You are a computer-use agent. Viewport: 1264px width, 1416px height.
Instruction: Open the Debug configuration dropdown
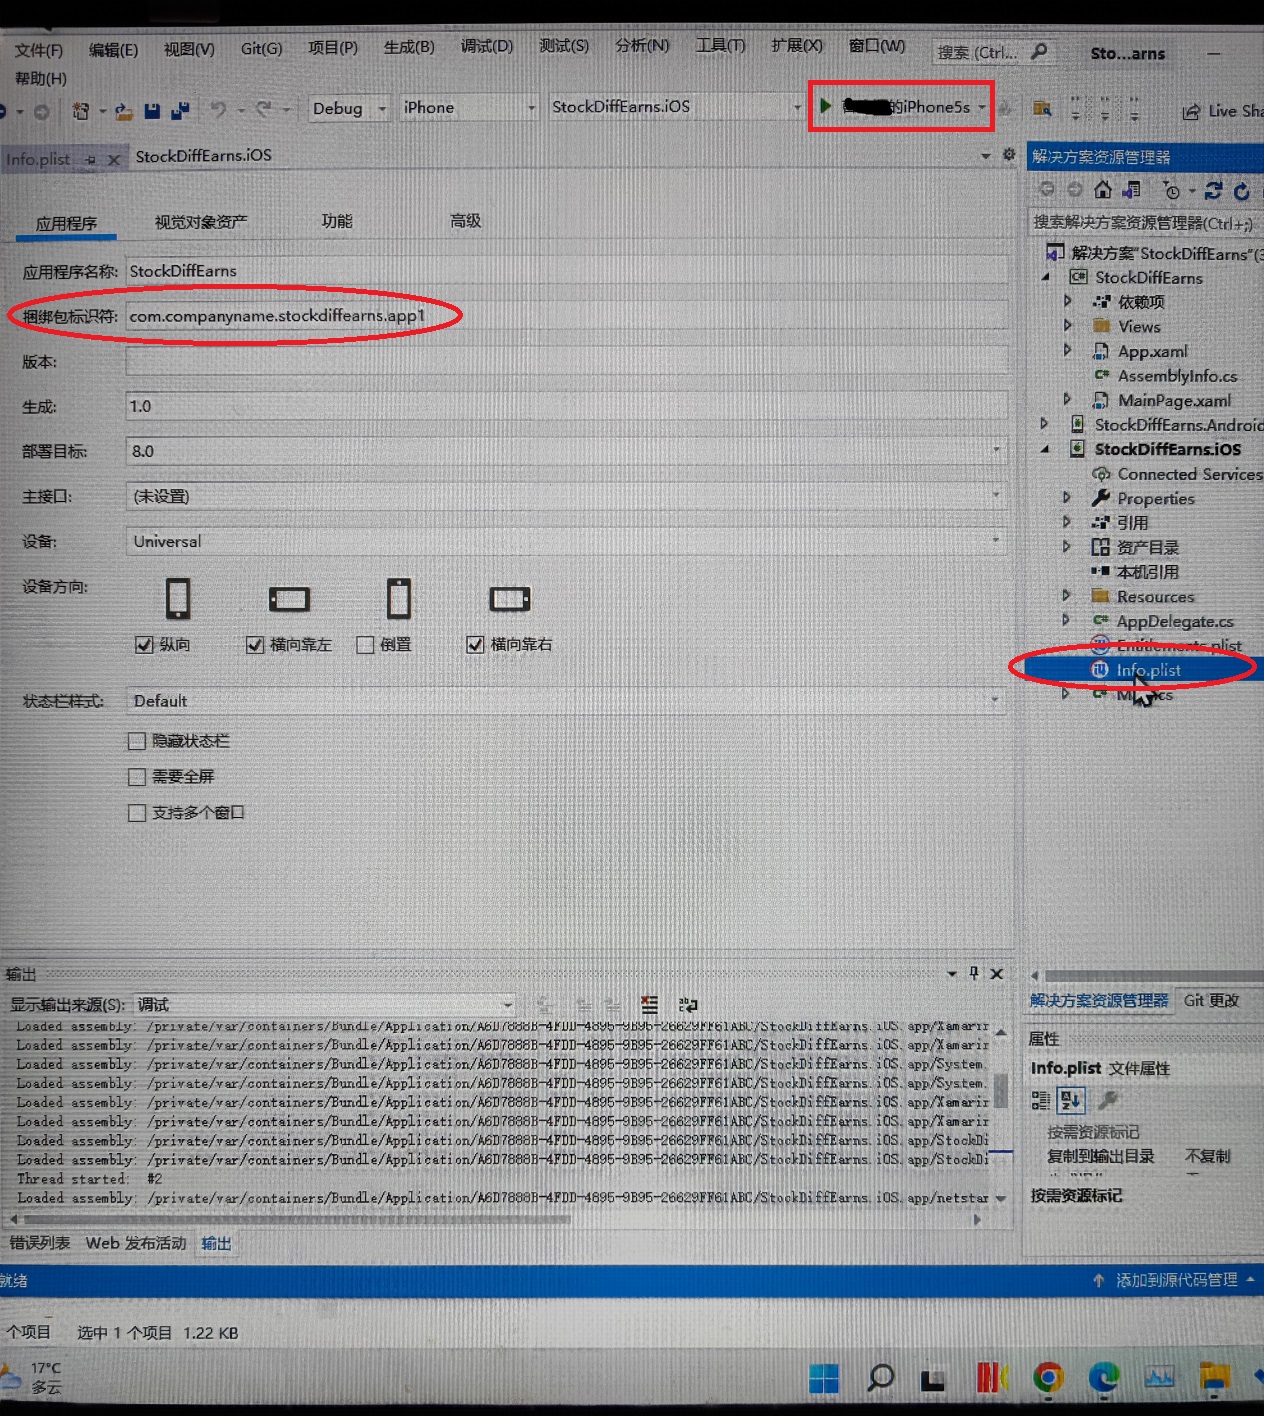381,107
